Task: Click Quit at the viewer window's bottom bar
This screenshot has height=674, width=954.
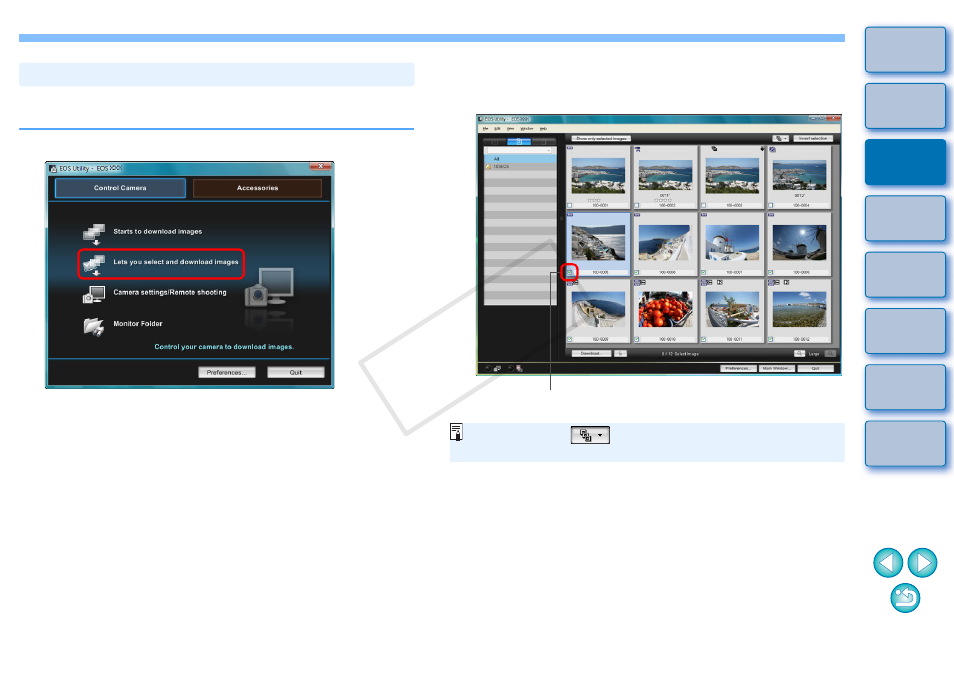Action: click(x=815, y=369)
